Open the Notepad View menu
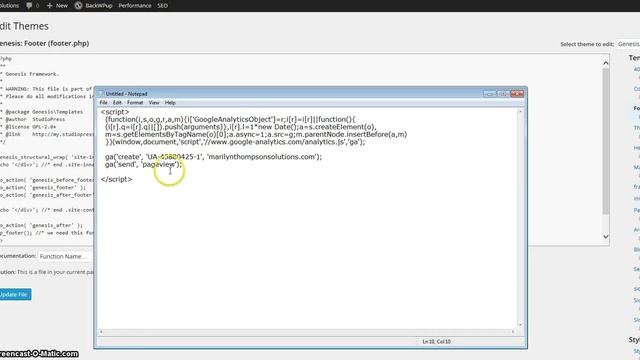Image resolution: width=640 pixels, height=360 pixels. [154, 103]
